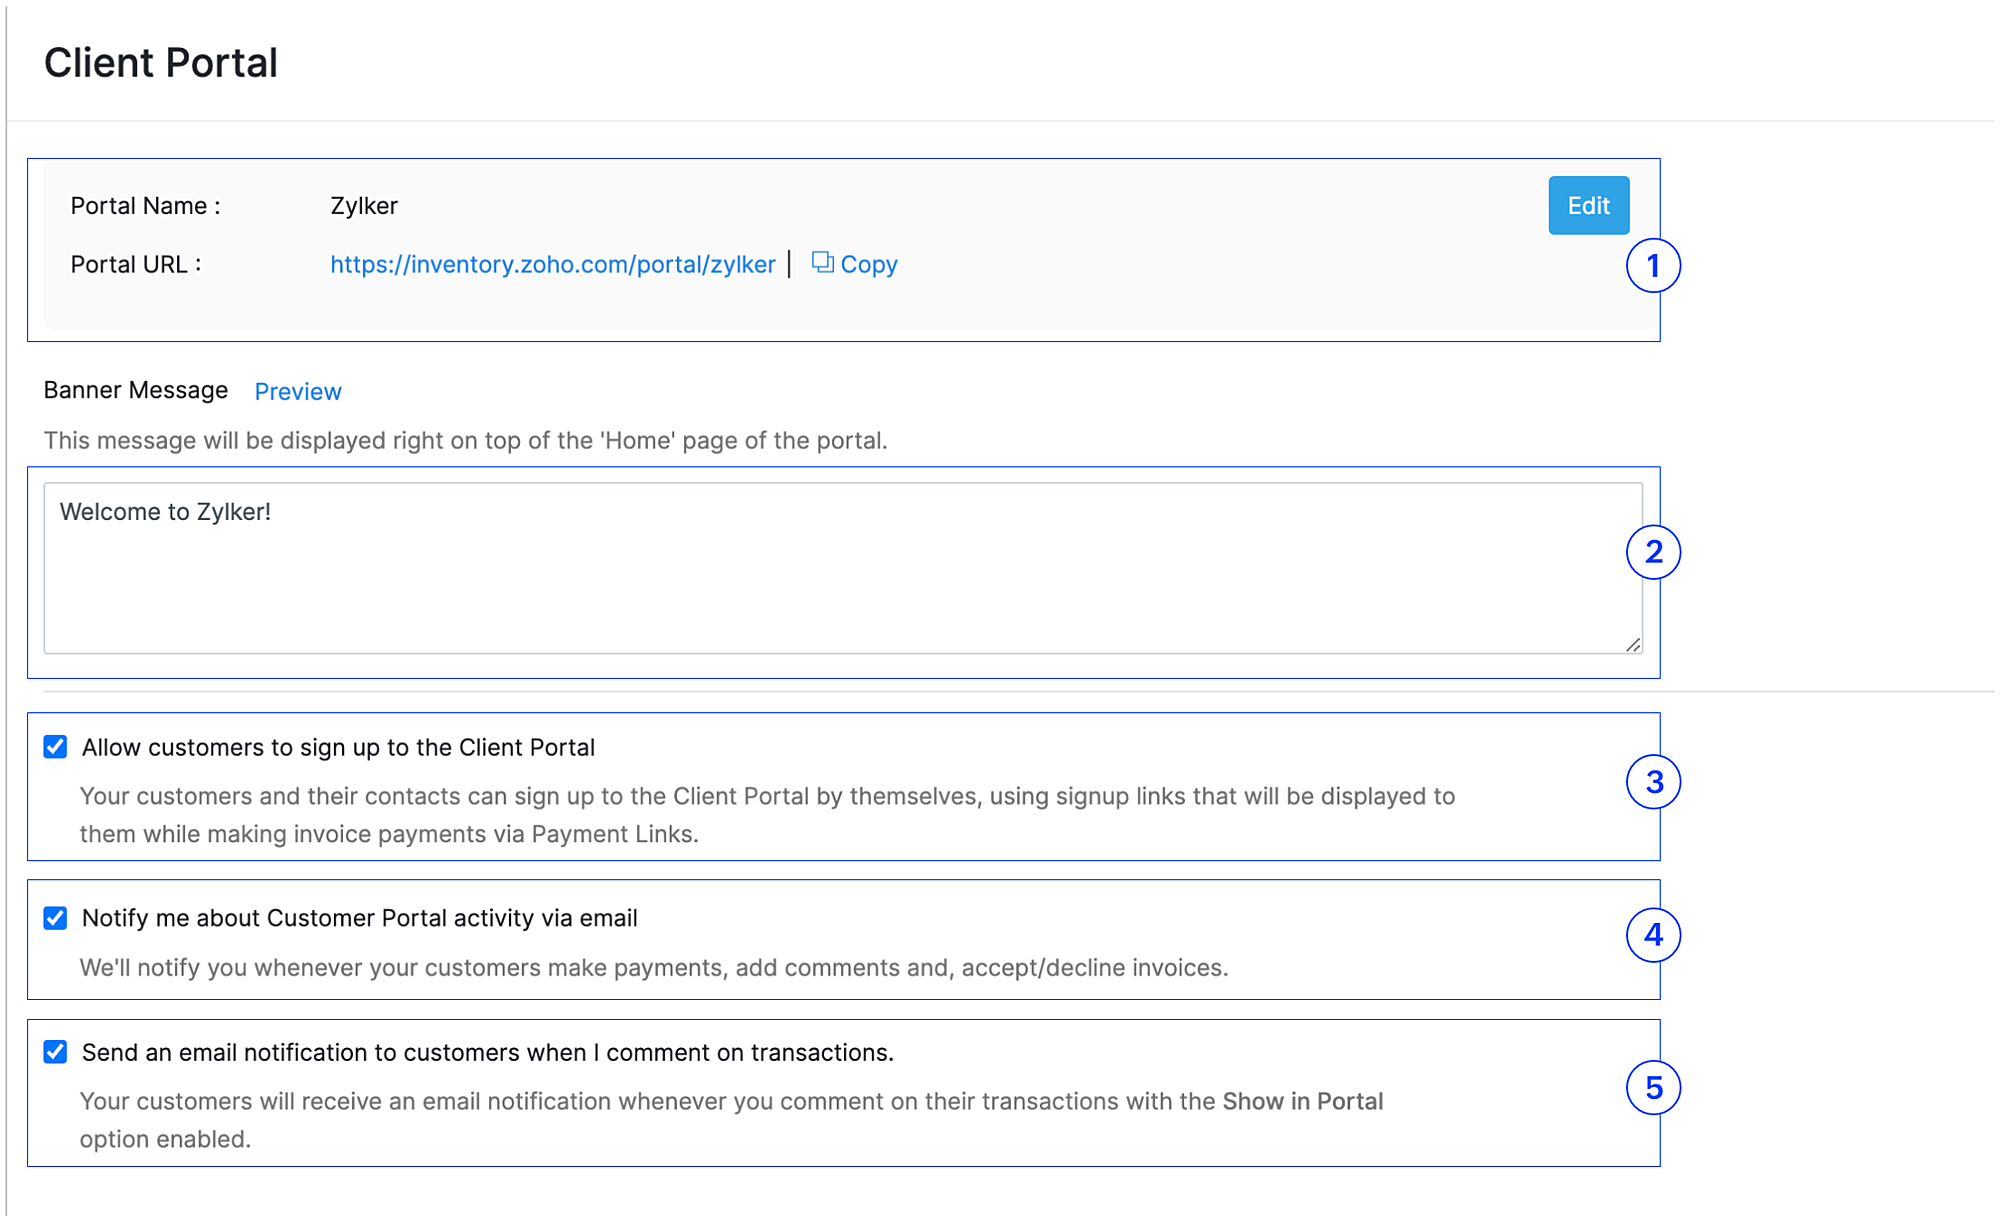
Task: Grab the textarea resize handle corner
Action: click(x=1633, y=645)
